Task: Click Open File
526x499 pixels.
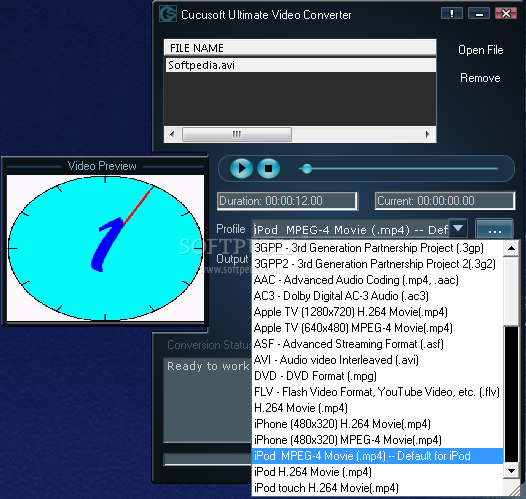Action: coord(480,50)
